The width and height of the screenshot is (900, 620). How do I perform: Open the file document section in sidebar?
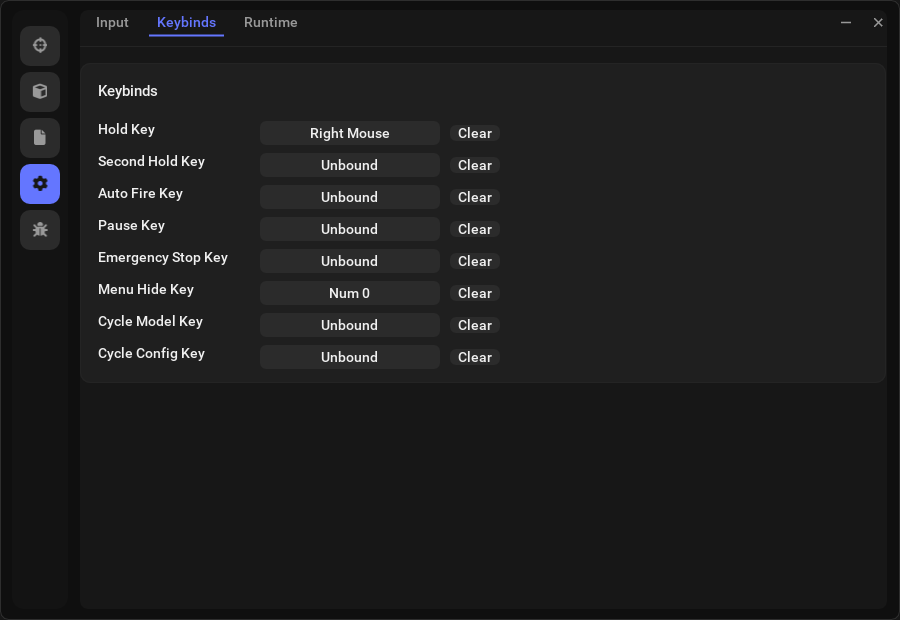point(40,138)
